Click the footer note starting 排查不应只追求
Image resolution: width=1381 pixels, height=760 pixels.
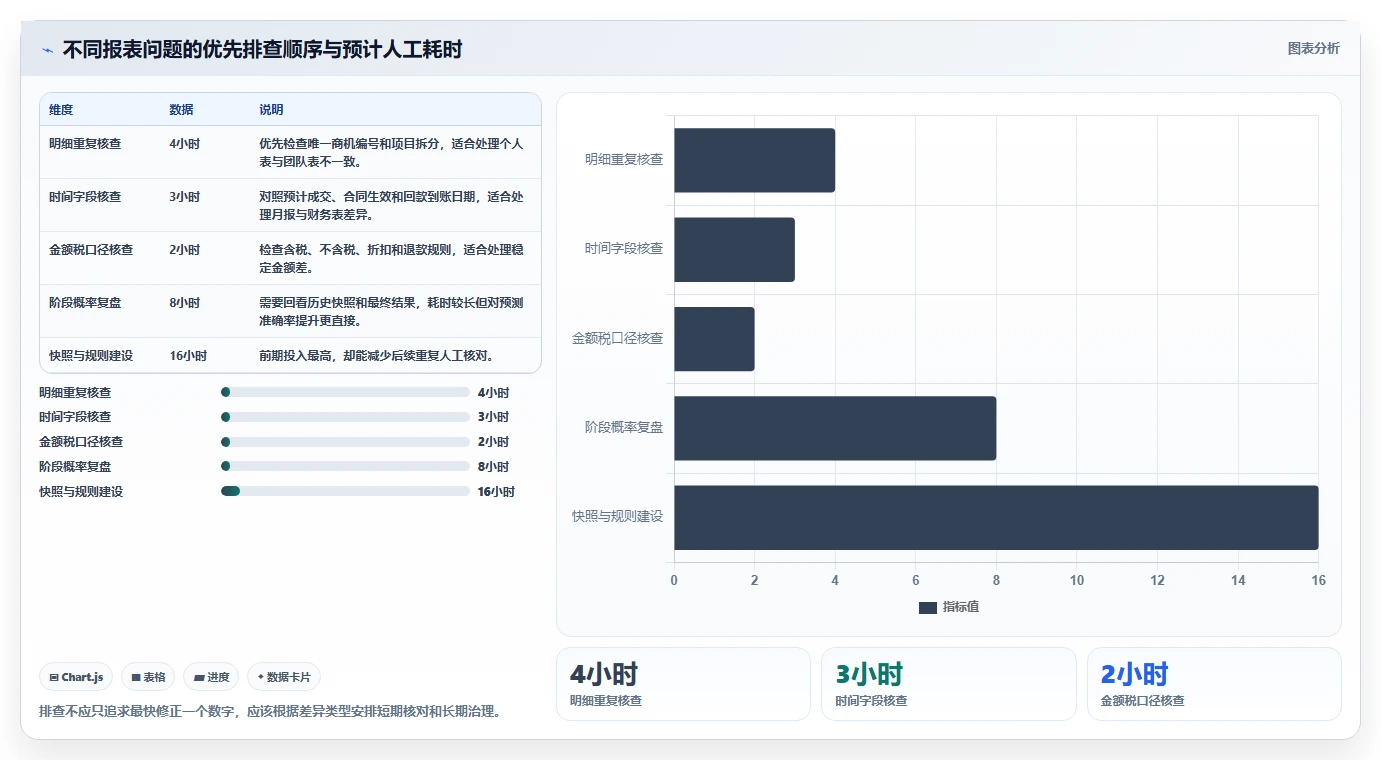pos(269,712)
